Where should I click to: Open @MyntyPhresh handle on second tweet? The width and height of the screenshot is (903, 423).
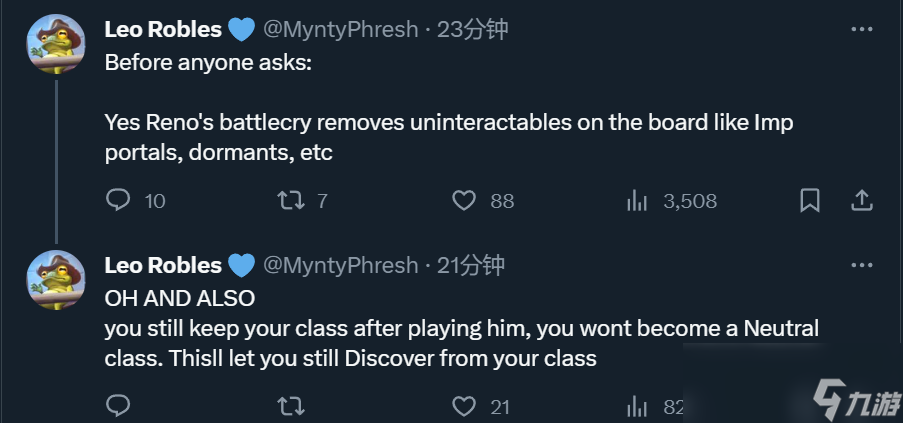point(340,265)
